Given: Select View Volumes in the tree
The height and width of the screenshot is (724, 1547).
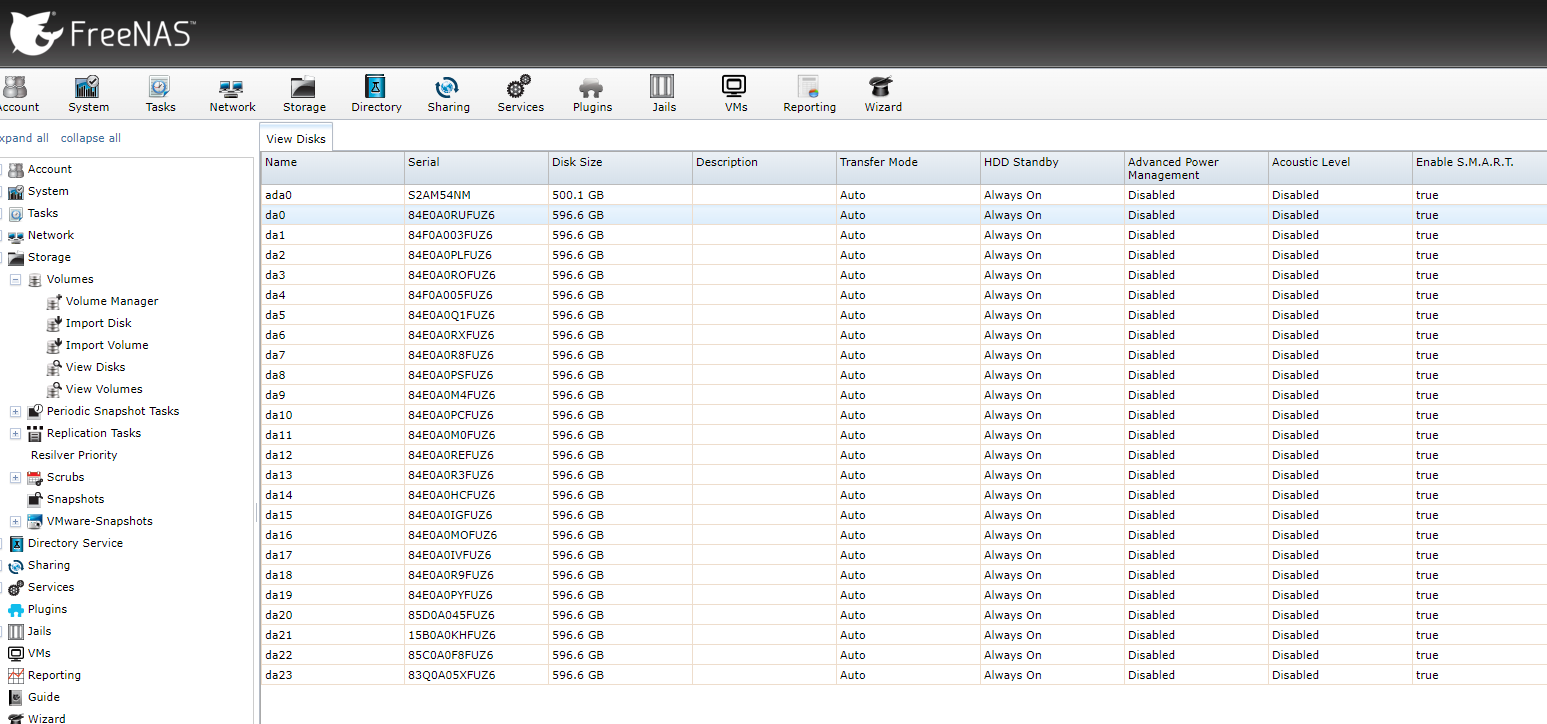Looking at the screenshot, I should 103,389.
